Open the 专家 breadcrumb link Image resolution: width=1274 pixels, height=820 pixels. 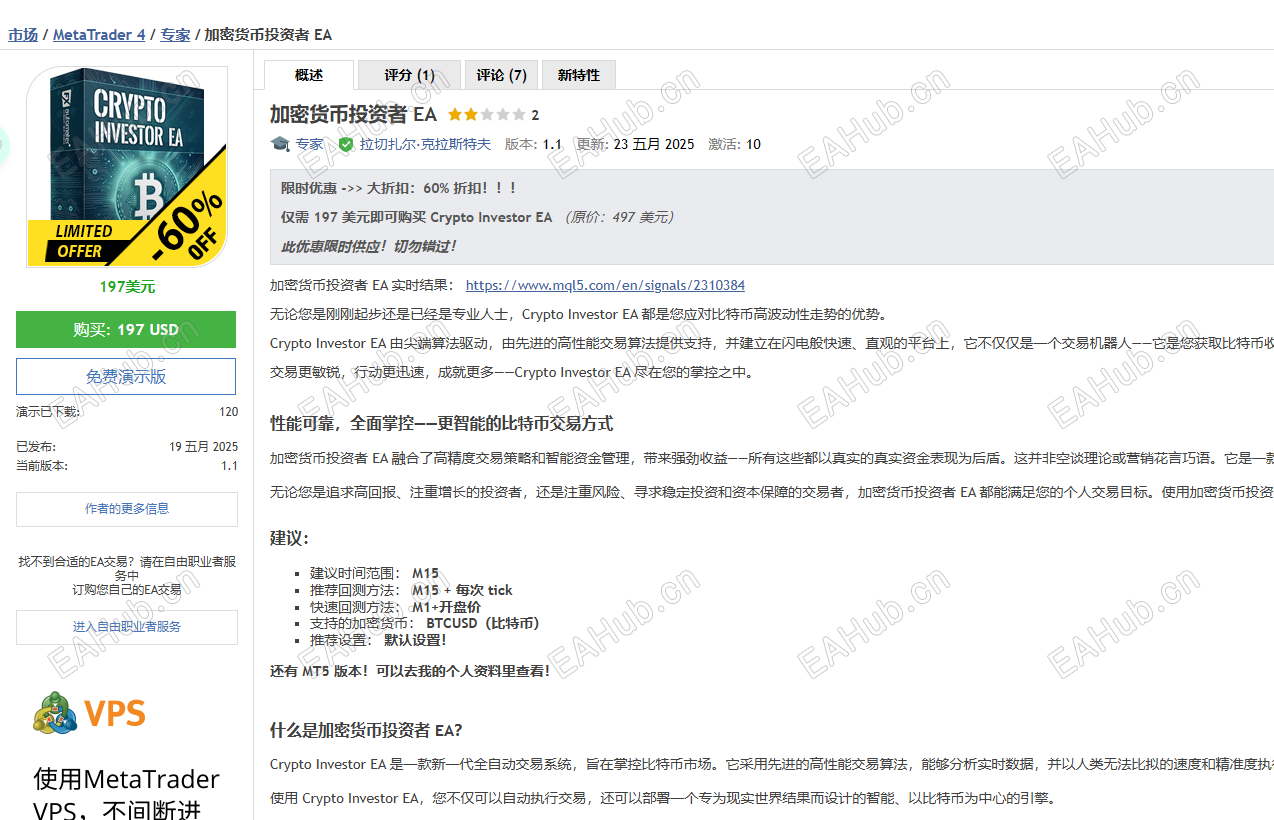point(175,34)
